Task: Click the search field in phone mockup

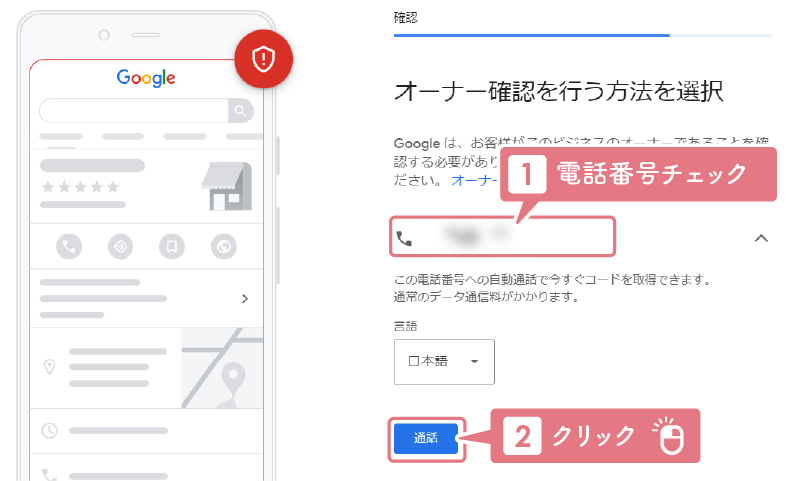Action: tap(134, 111)
